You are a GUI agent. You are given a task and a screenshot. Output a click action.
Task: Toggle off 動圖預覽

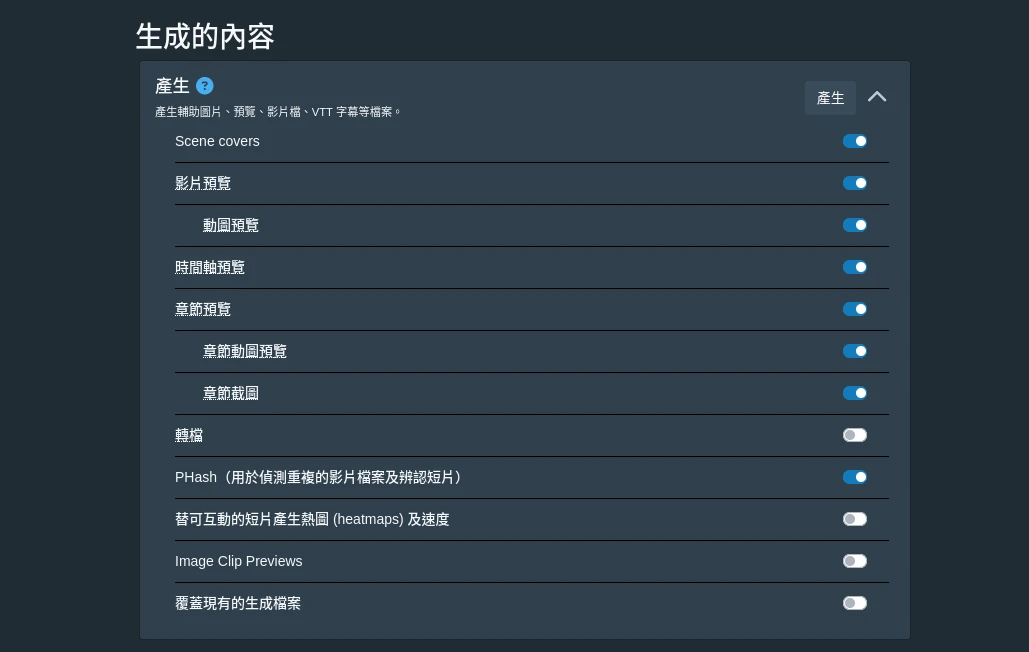(x=855, y=225)
